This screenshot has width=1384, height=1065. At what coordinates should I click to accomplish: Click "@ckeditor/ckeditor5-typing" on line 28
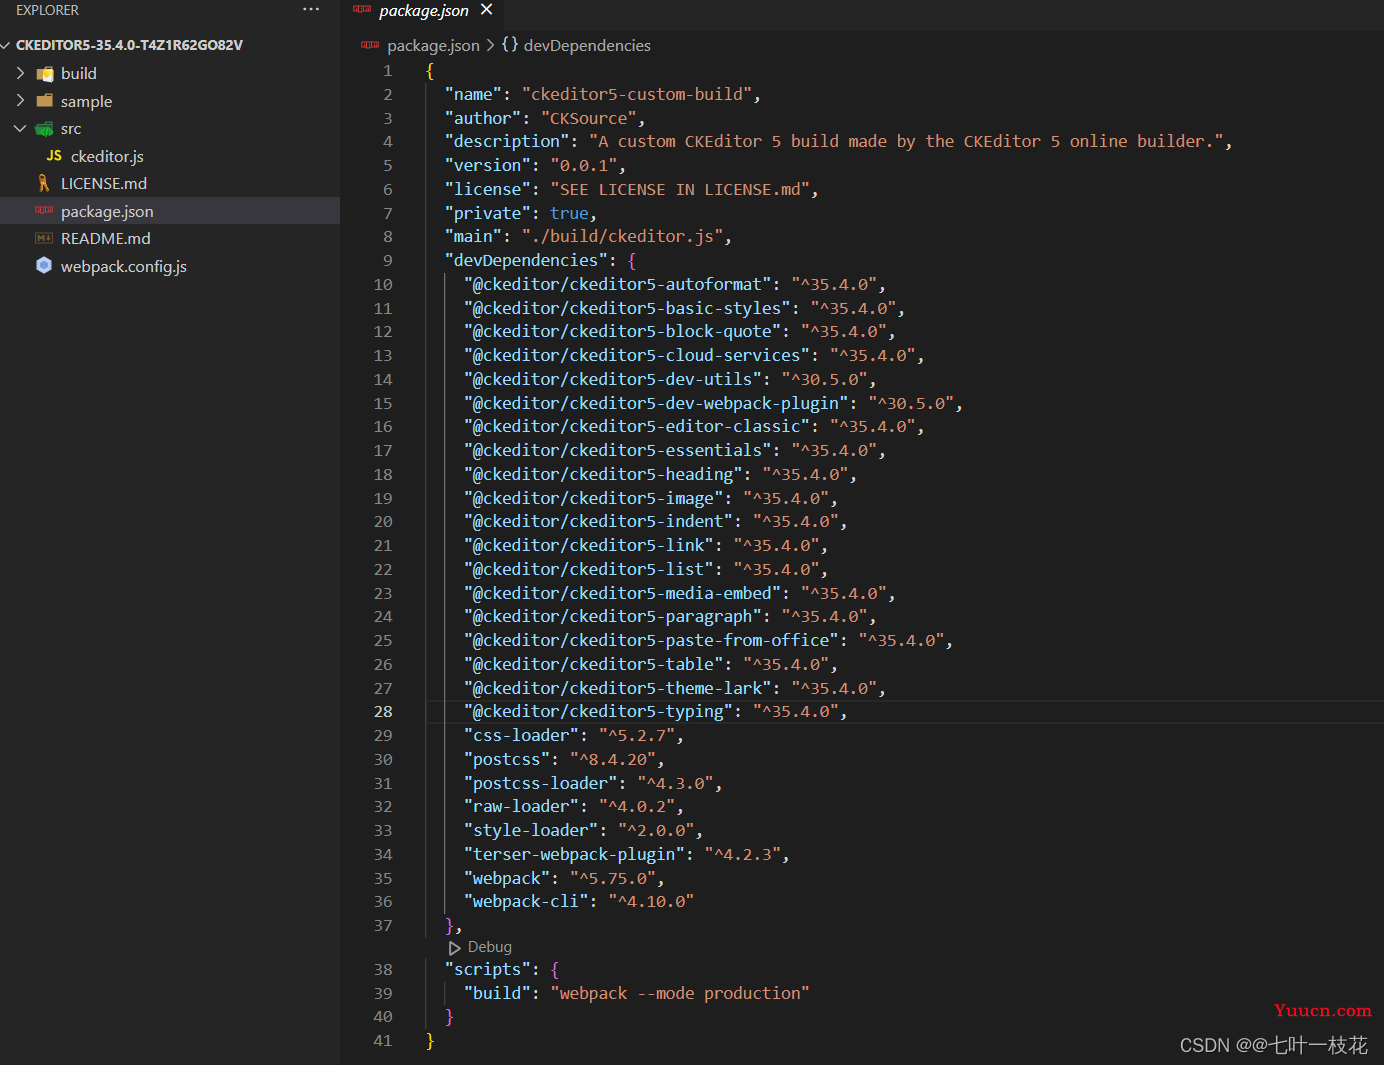pos(598,711)
